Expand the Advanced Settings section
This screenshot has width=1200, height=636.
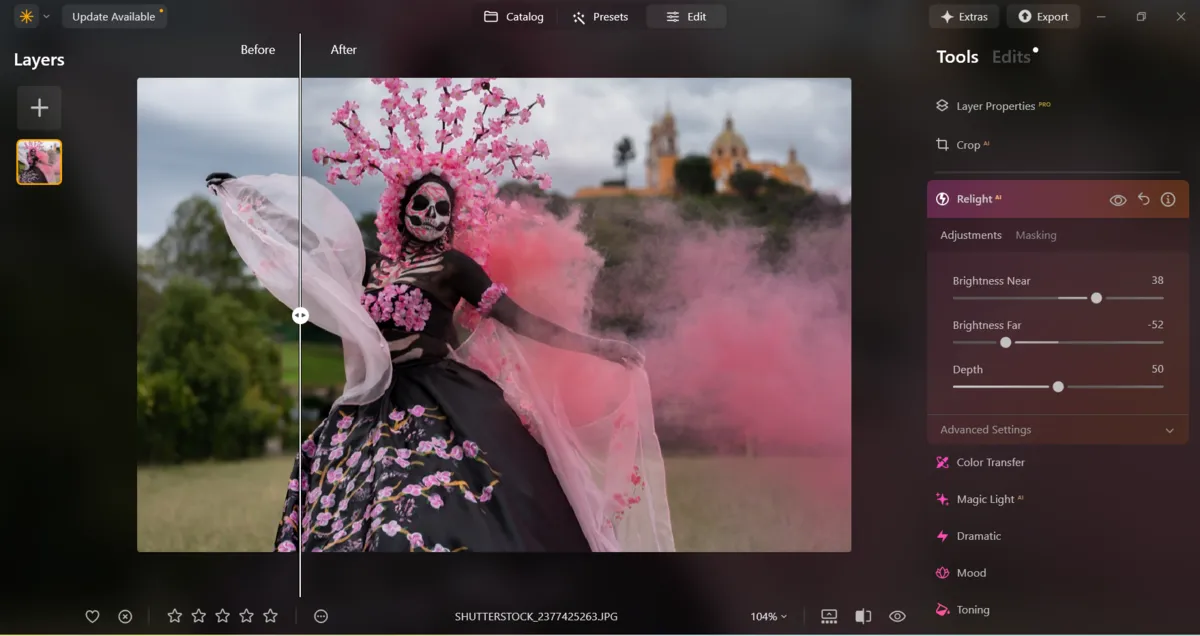[x=1056, y=429]
